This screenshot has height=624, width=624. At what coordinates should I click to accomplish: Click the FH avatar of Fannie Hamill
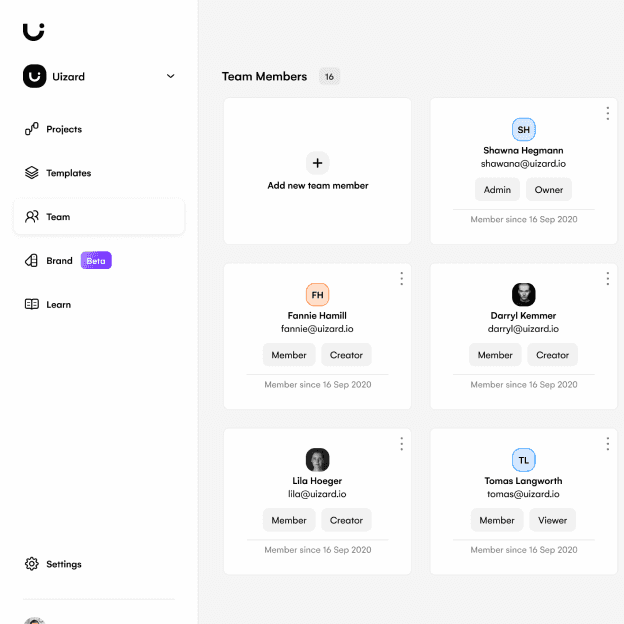coord(318,294)
